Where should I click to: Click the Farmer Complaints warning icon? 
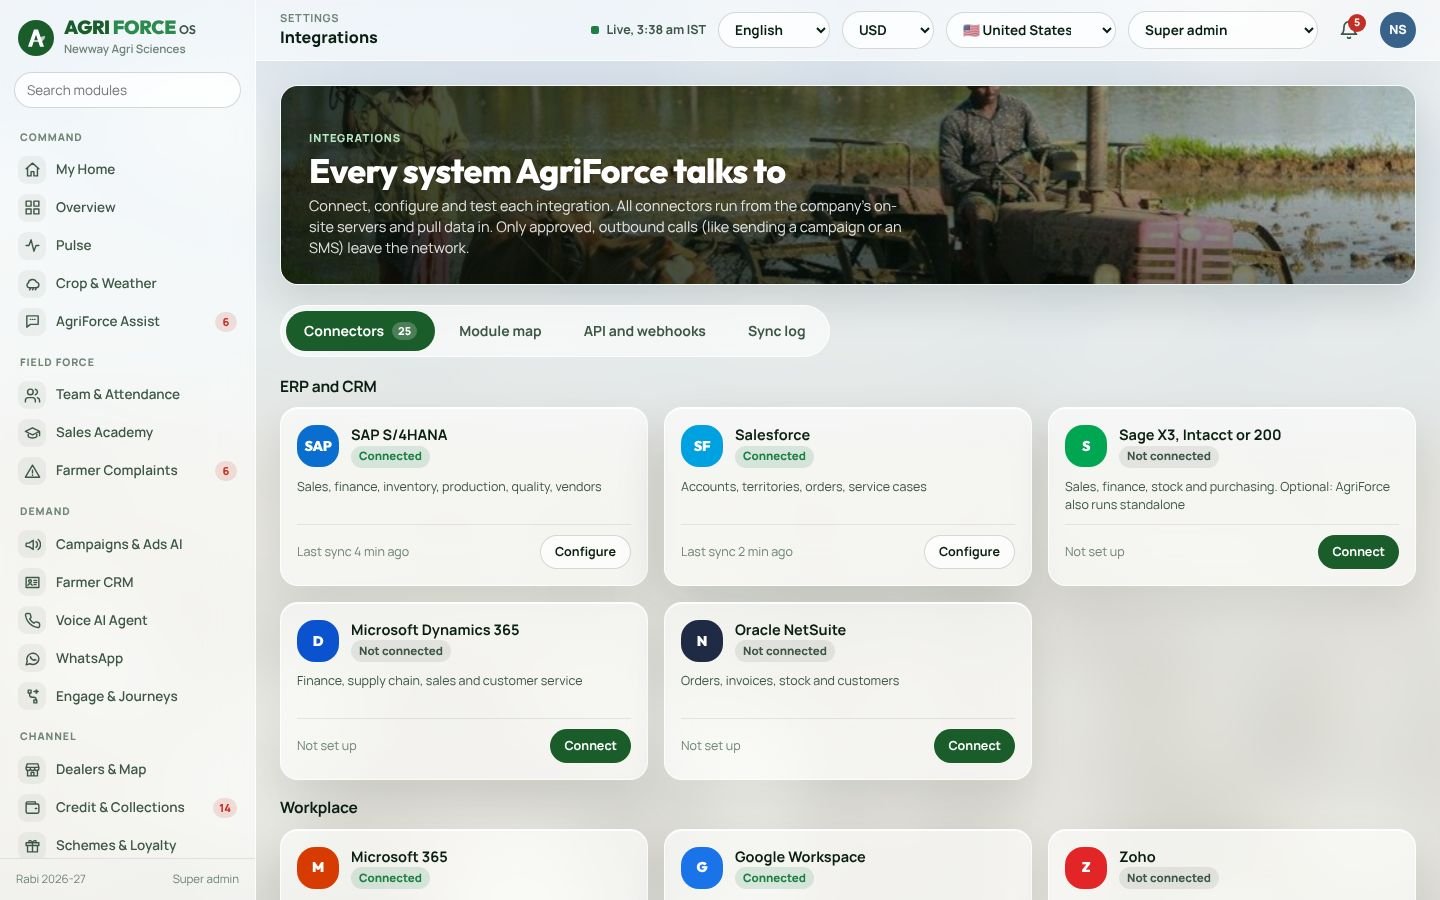pyautogui.click(x=33, y=471)
